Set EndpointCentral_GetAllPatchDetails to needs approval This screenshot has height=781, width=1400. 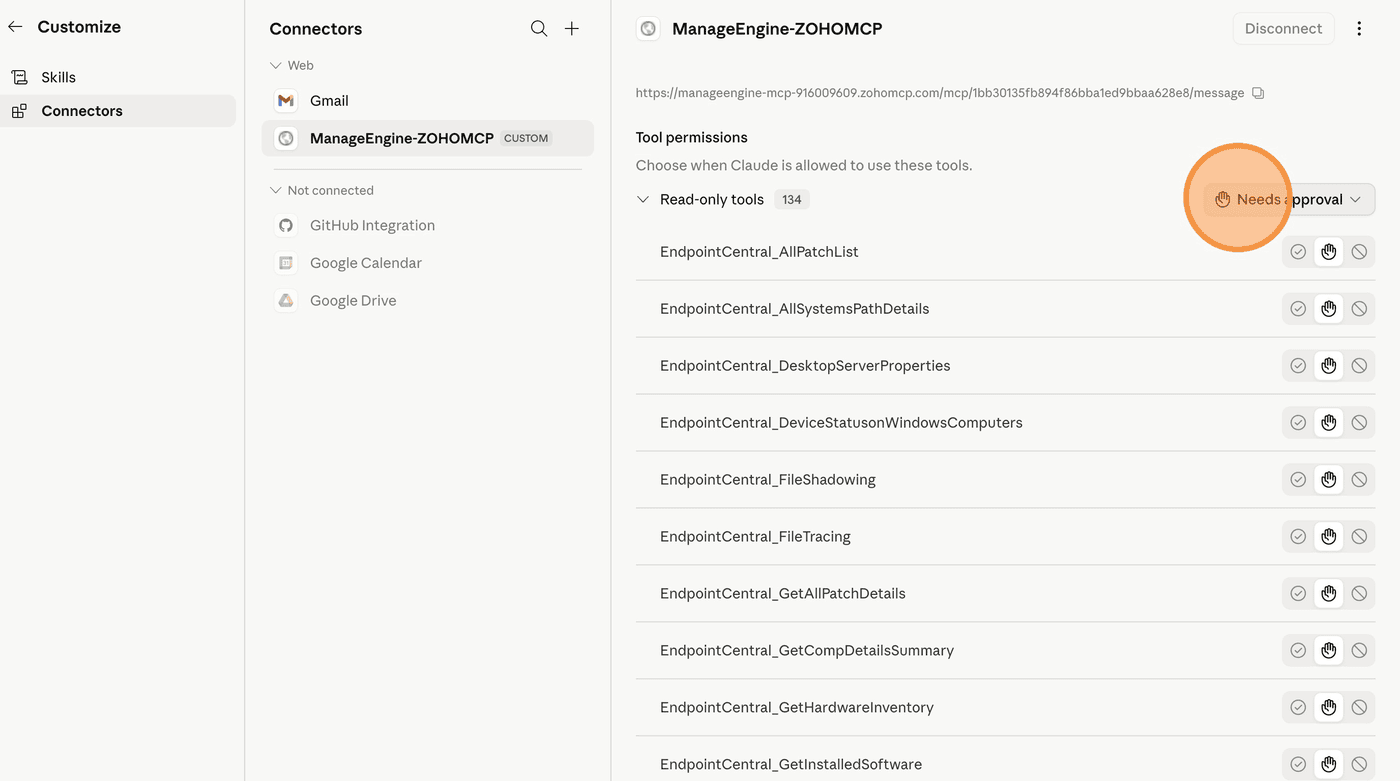tap(1328, 594)
